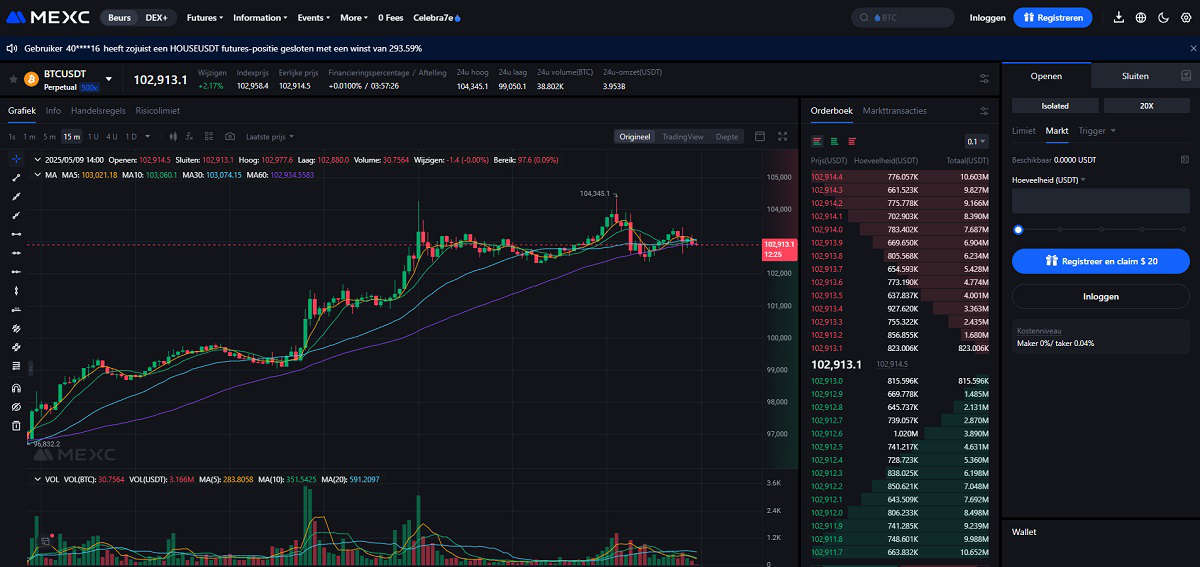Open the settings gear in top header
The image size is (1200, 567).
(1185, 18)
